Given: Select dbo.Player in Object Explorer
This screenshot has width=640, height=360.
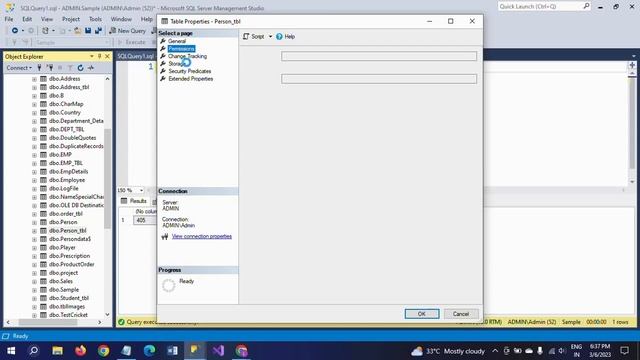Looking at the screenshot, I should point(62,247).
